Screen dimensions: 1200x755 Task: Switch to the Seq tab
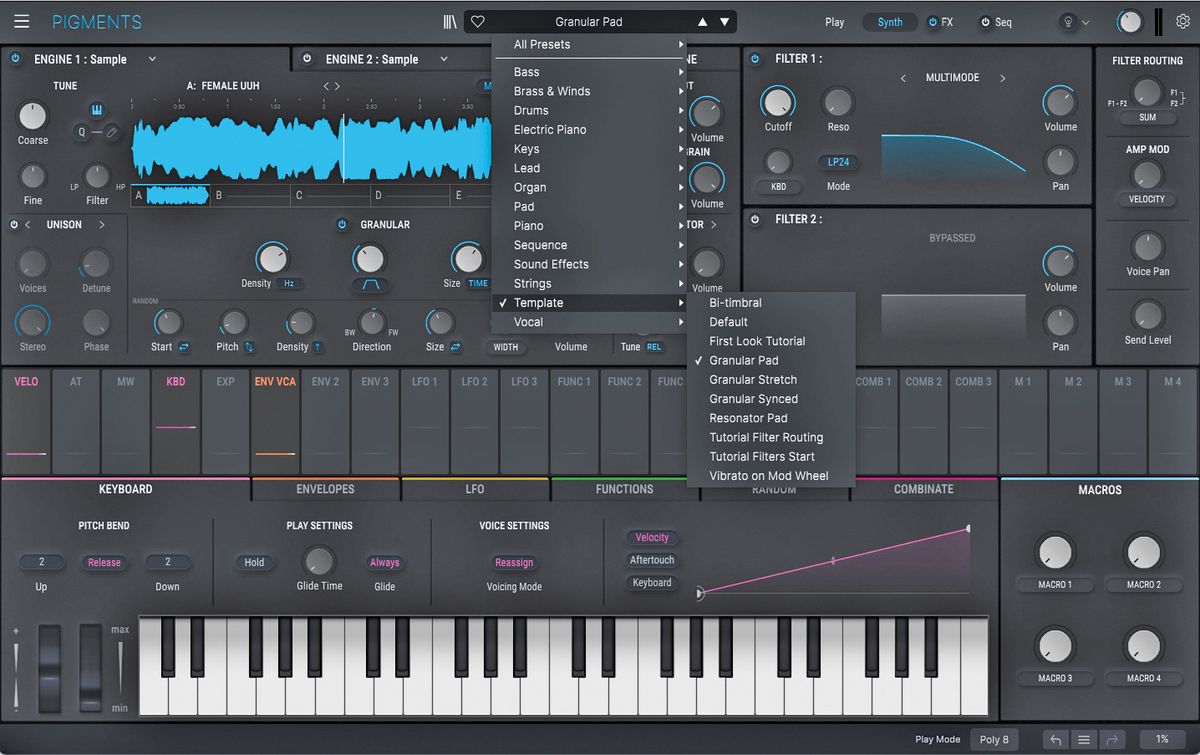(x=1001, y=21)
